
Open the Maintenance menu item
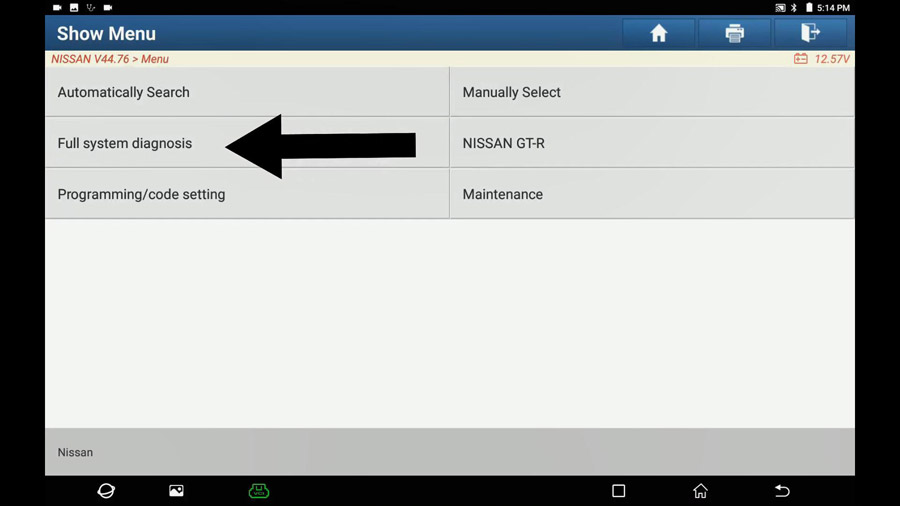click(x=652, y=194)
